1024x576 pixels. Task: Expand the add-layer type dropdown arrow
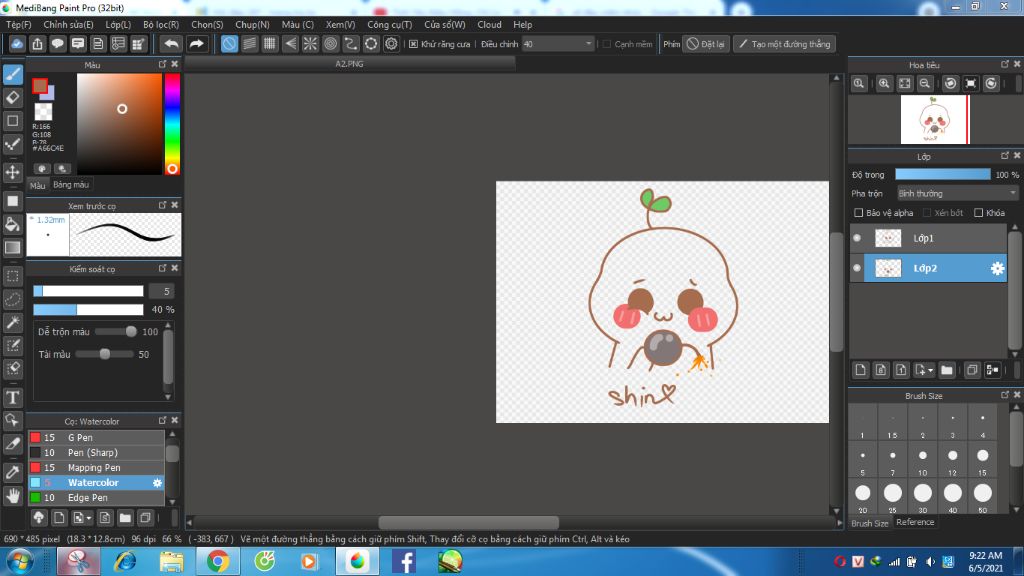pyautogui.click(x=931, y=370)
